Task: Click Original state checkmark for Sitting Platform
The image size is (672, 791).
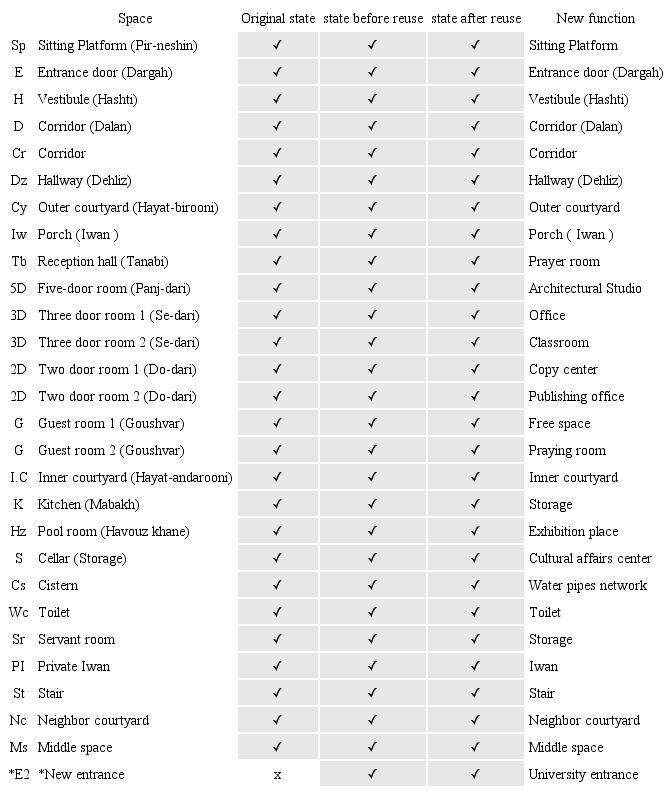Action: pos(277,45)
